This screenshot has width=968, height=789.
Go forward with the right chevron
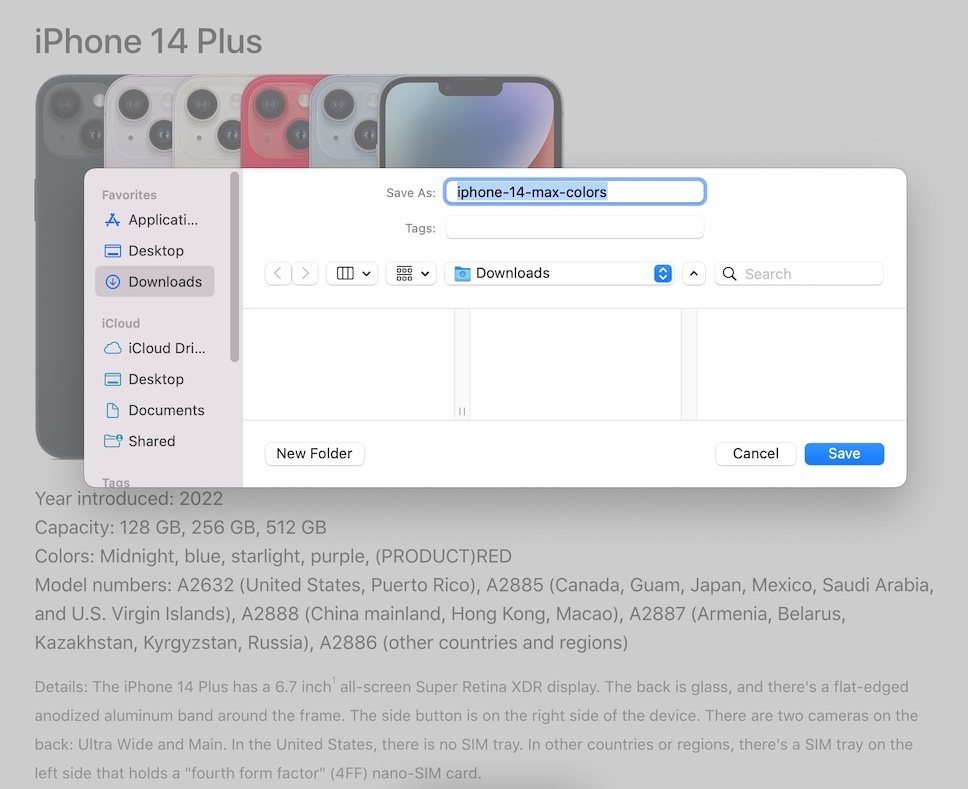click(x=305, y=273)
